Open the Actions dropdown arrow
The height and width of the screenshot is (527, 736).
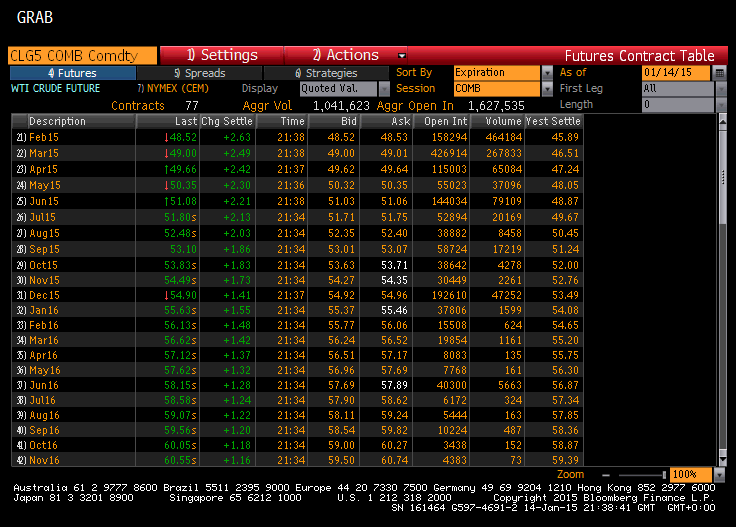coord(401,55)
